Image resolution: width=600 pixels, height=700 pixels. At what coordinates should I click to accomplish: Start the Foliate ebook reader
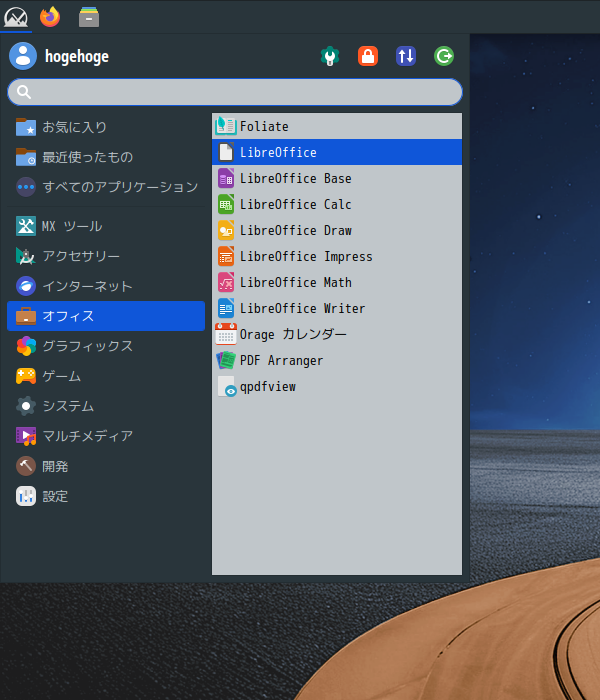tap(337, 126)
